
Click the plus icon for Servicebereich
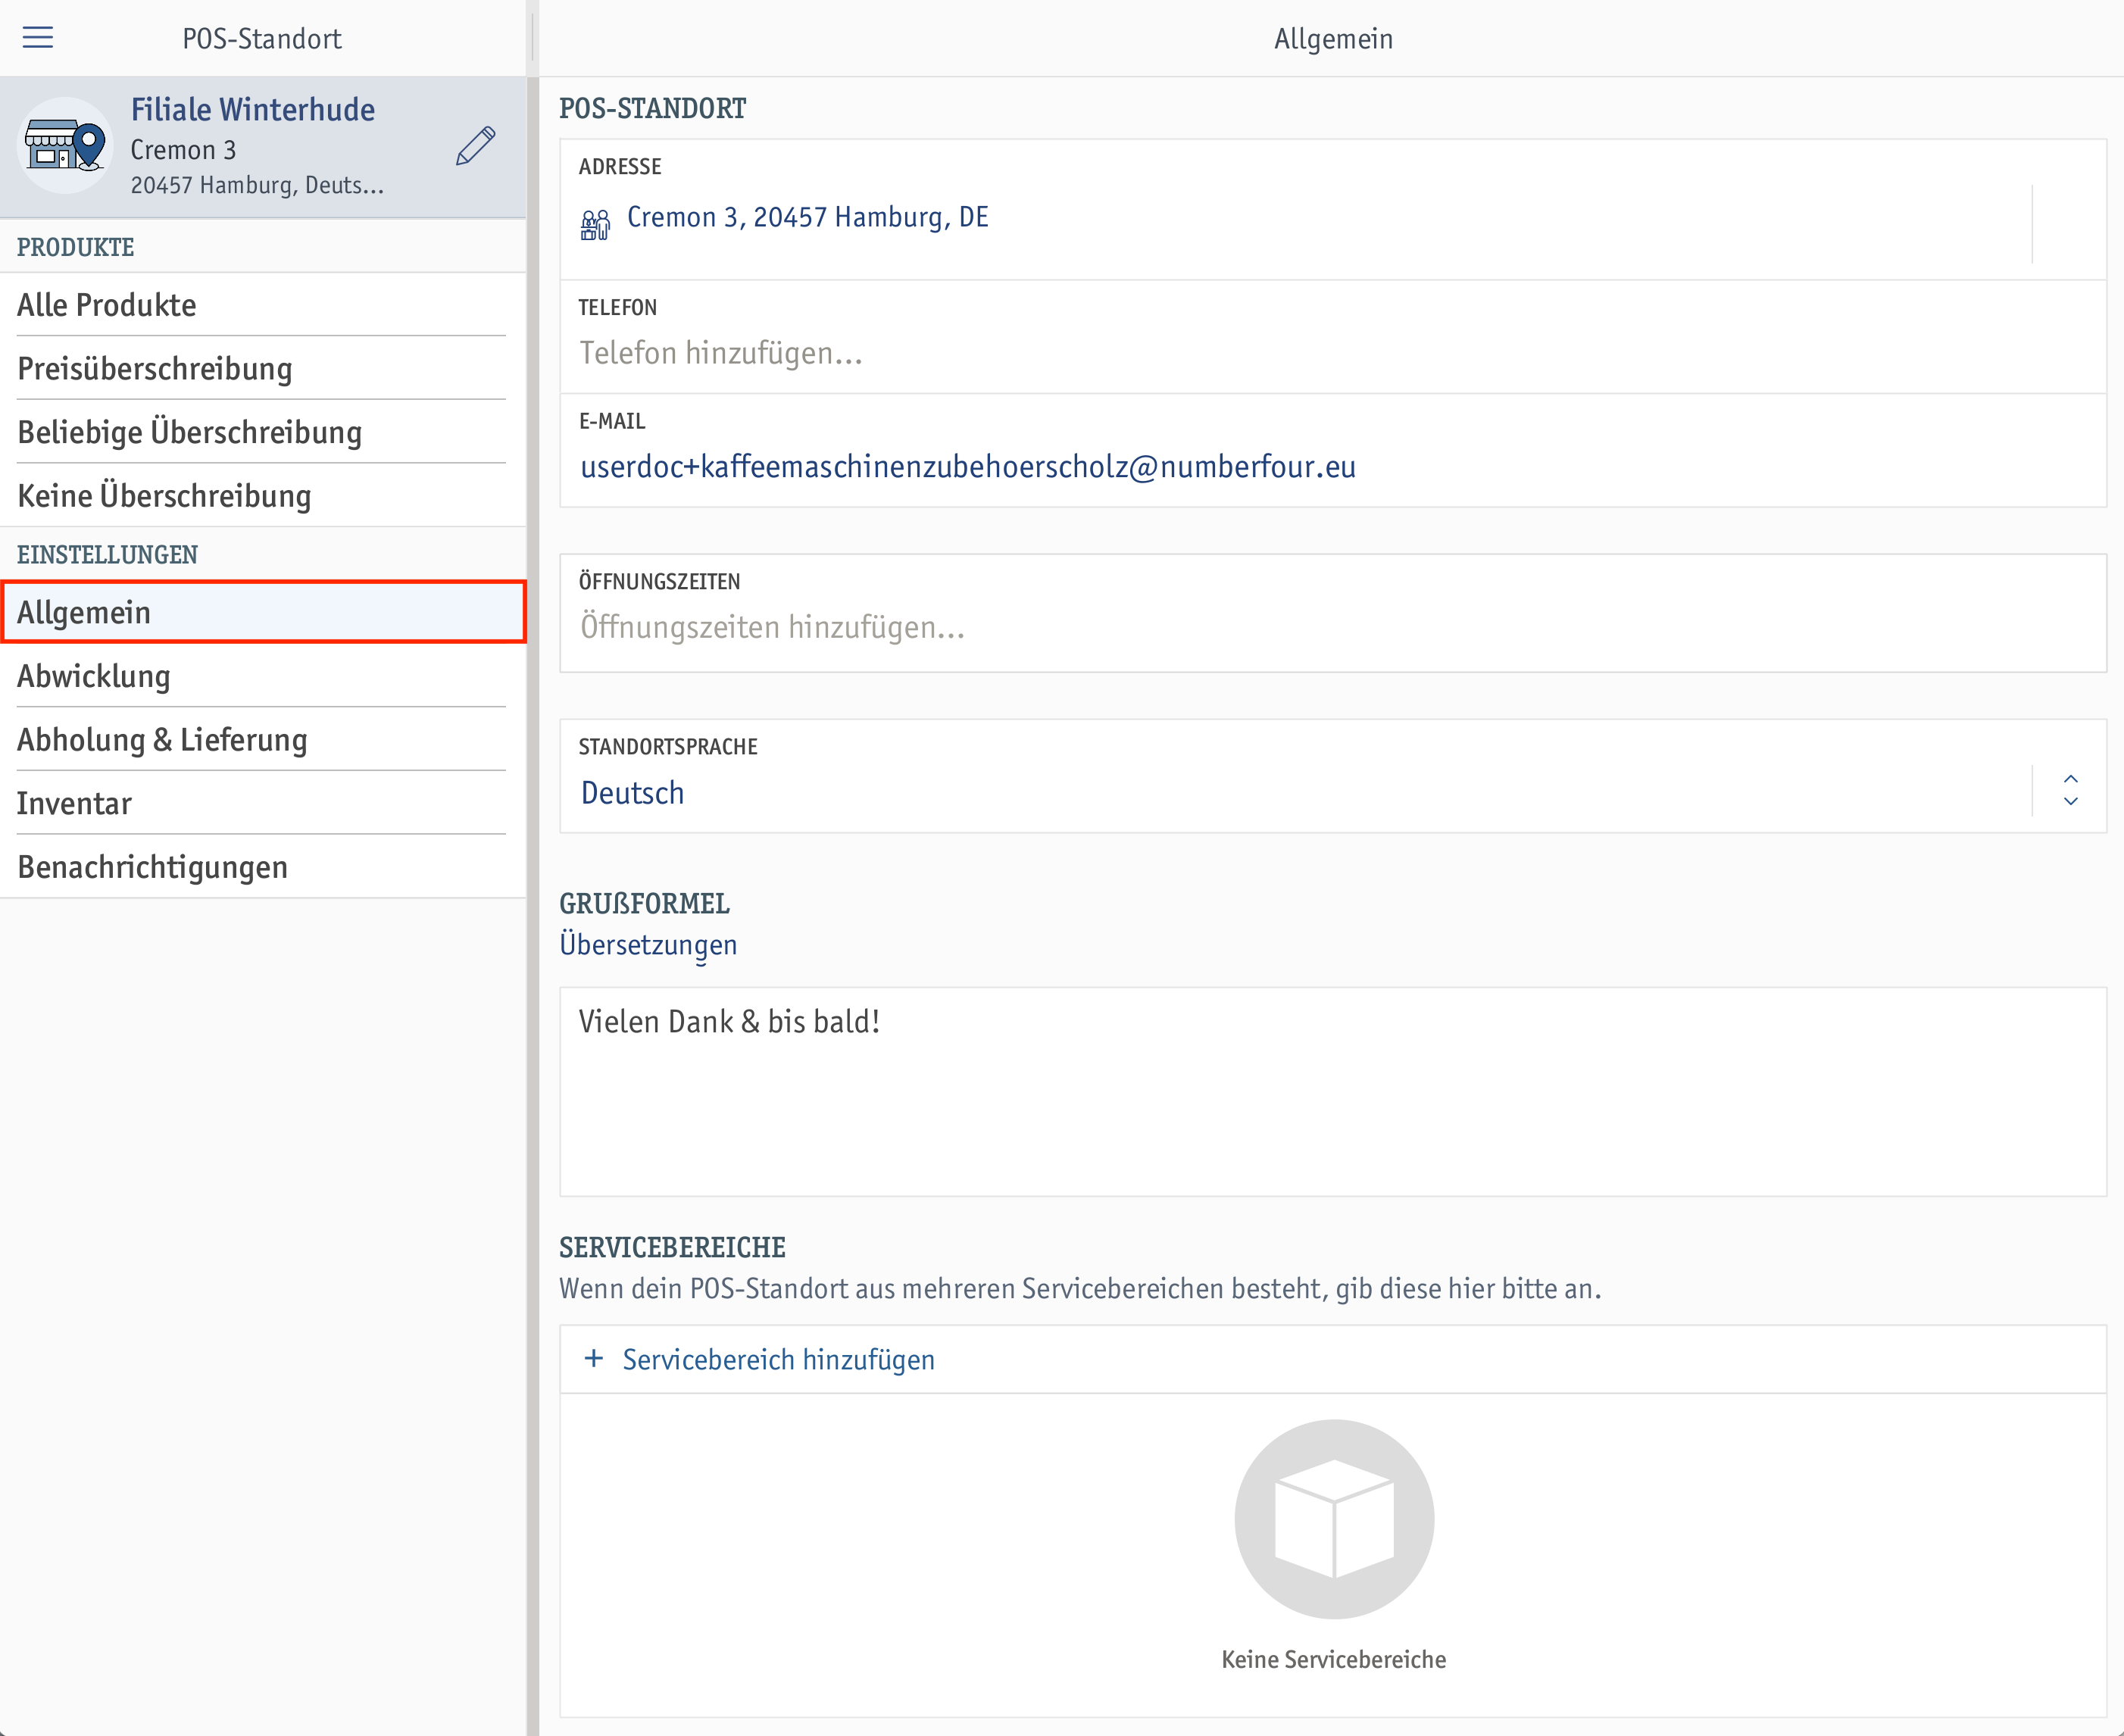pyautogui.click(x=594, y=1358)
